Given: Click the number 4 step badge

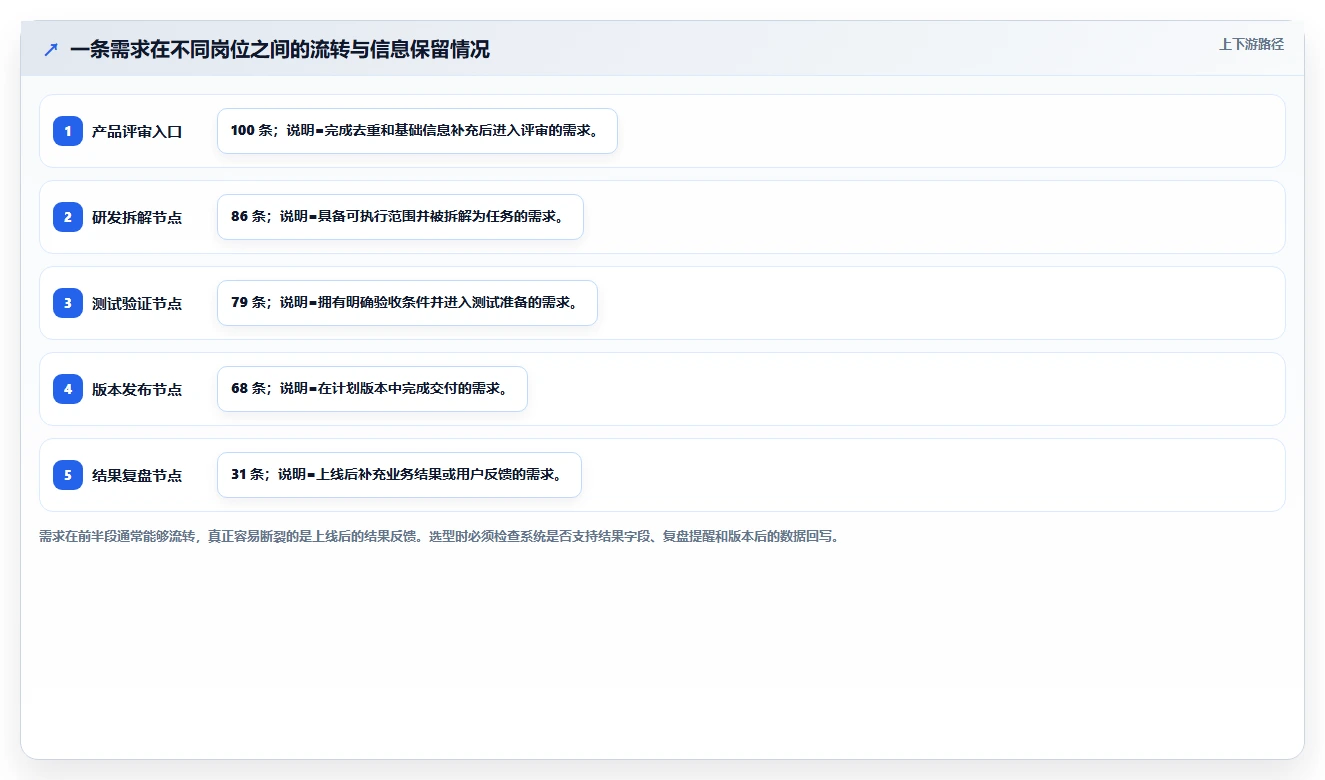Looking at the screenshot, I should (x=68, y=389).
